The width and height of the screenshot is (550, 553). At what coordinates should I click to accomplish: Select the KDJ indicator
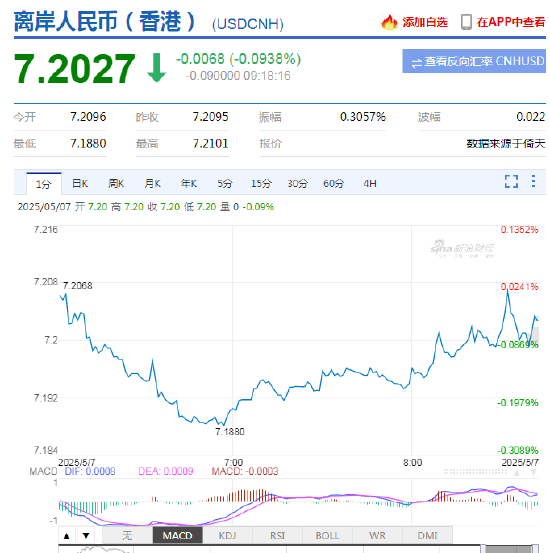[x=227, y=536]
